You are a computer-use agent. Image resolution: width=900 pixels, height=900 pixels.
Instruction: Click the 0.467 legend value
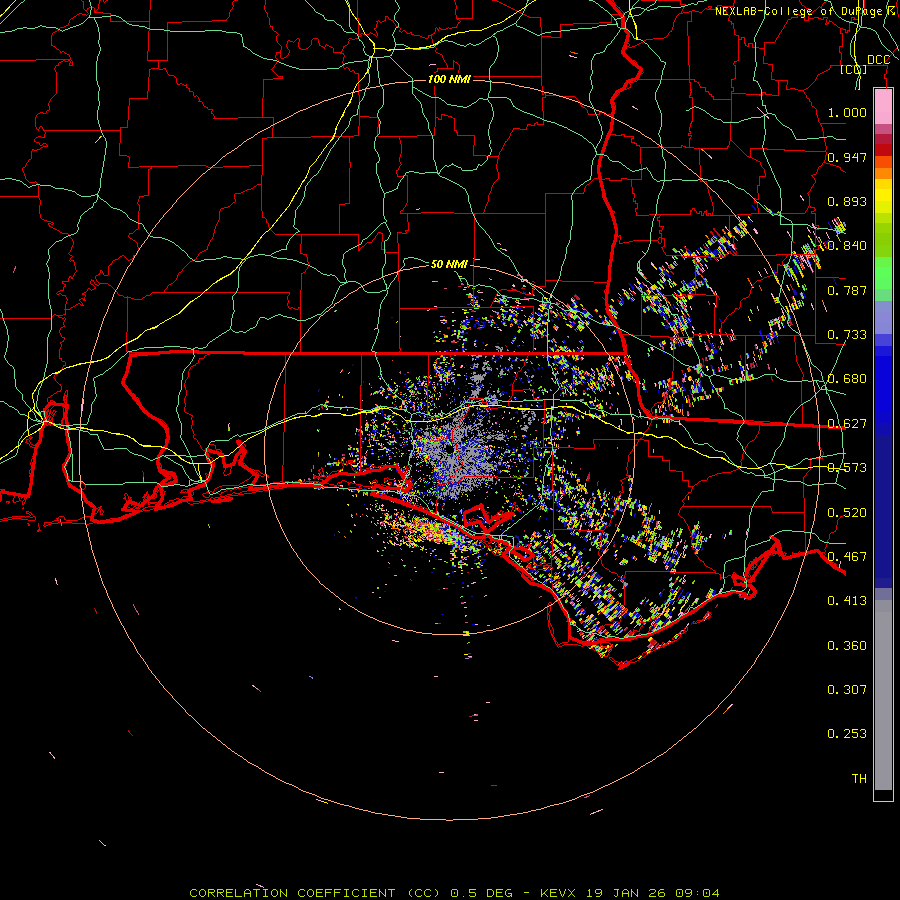[x=847, y=557]
